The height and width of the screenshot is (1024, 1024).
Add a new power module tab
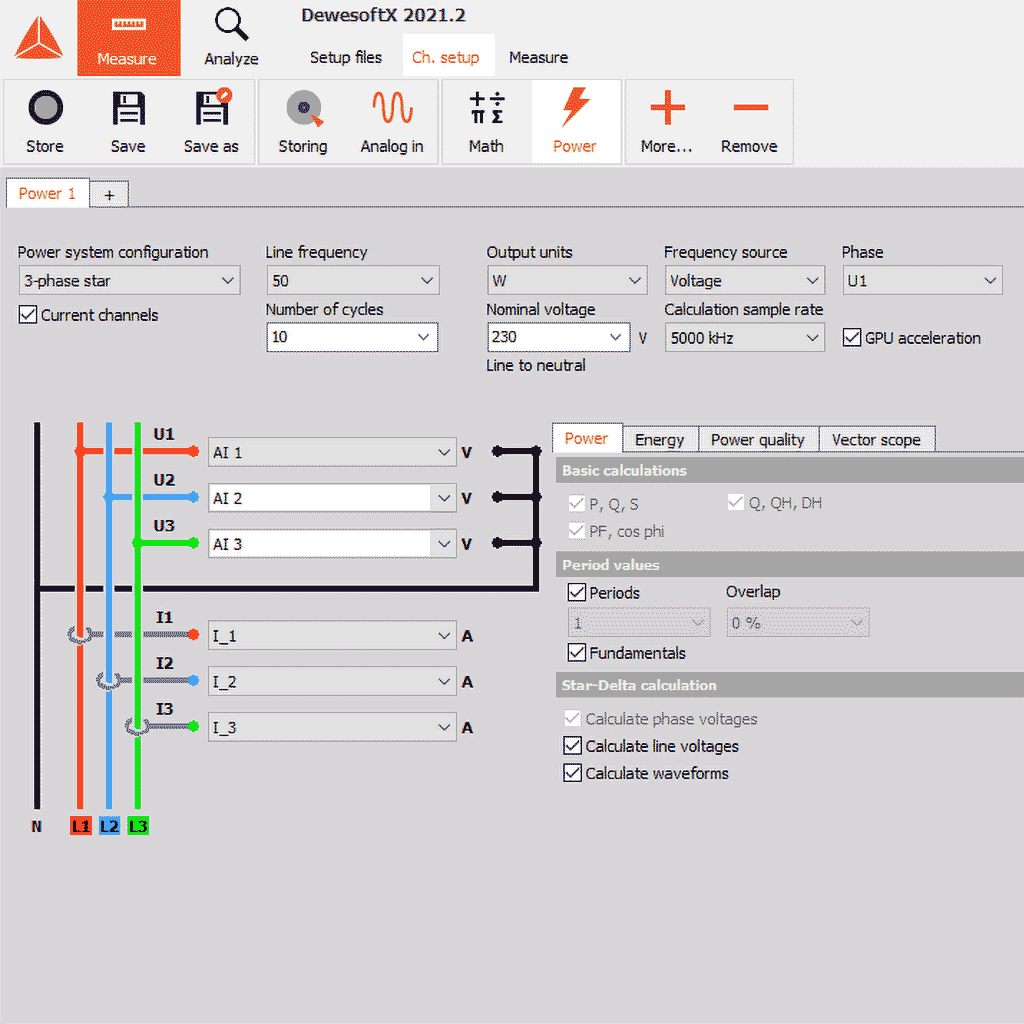[109, 195]
